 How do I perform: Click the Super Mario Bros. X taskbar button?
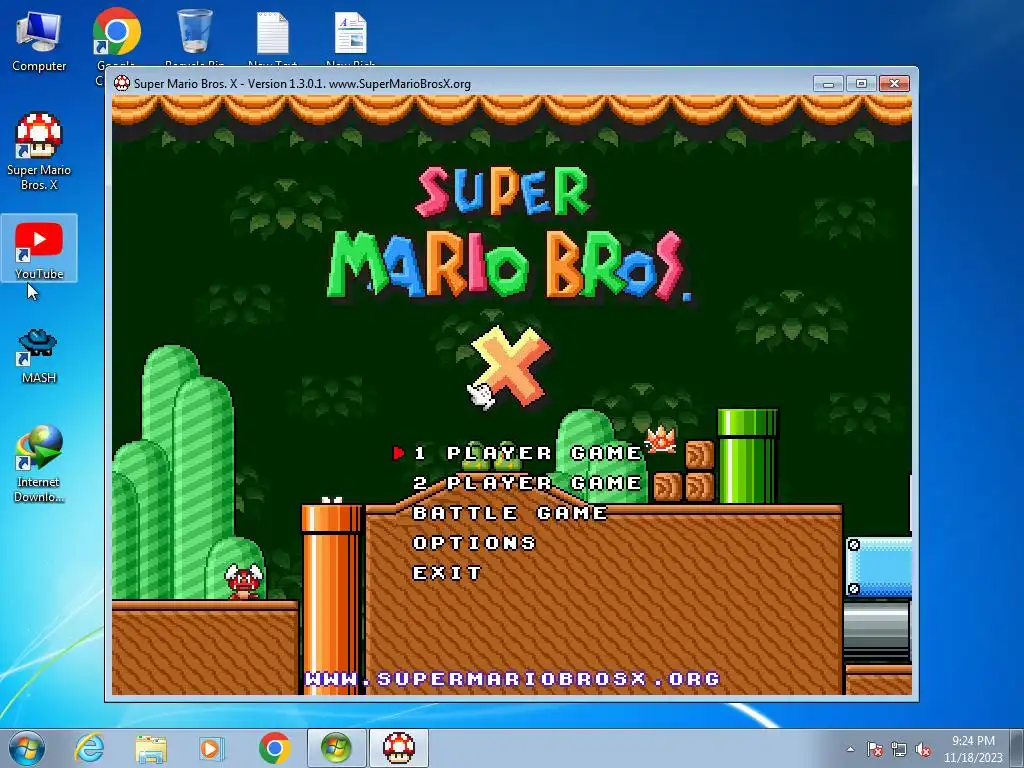(399, 748)
